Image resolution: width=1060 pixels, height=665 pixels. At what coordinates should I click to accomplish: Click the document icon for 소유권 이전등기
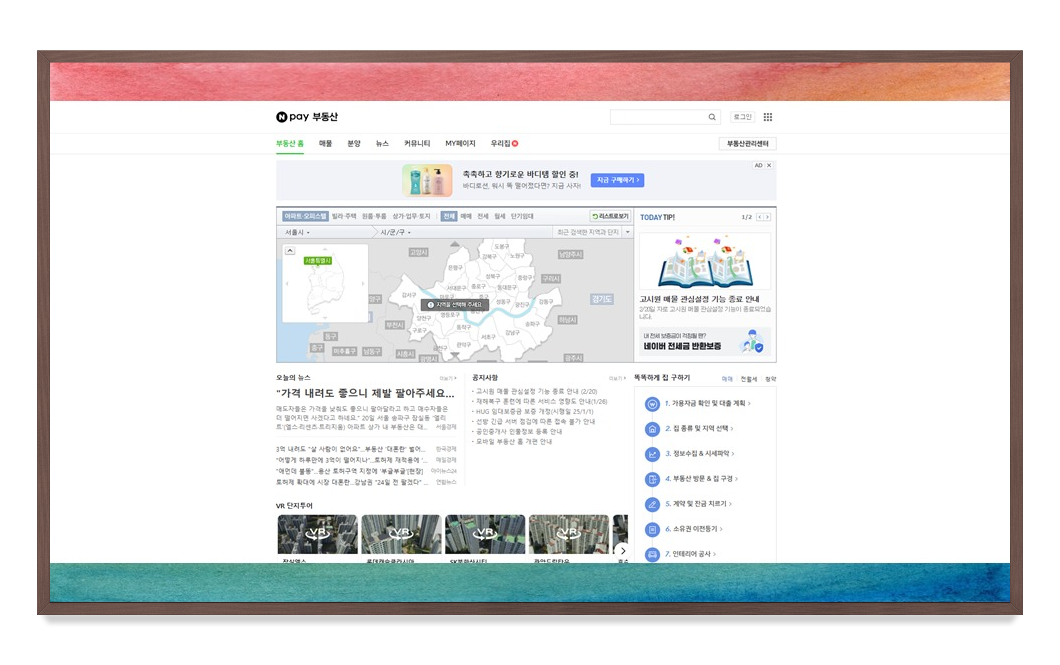coord(652,529)
